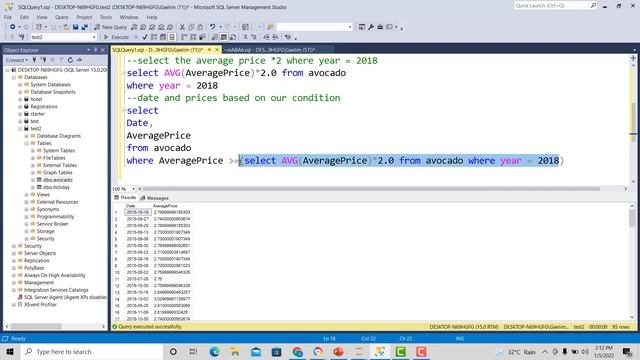Click the Toolbox icon in main toolbar
The image size is (640, 360).
[380, 27]
